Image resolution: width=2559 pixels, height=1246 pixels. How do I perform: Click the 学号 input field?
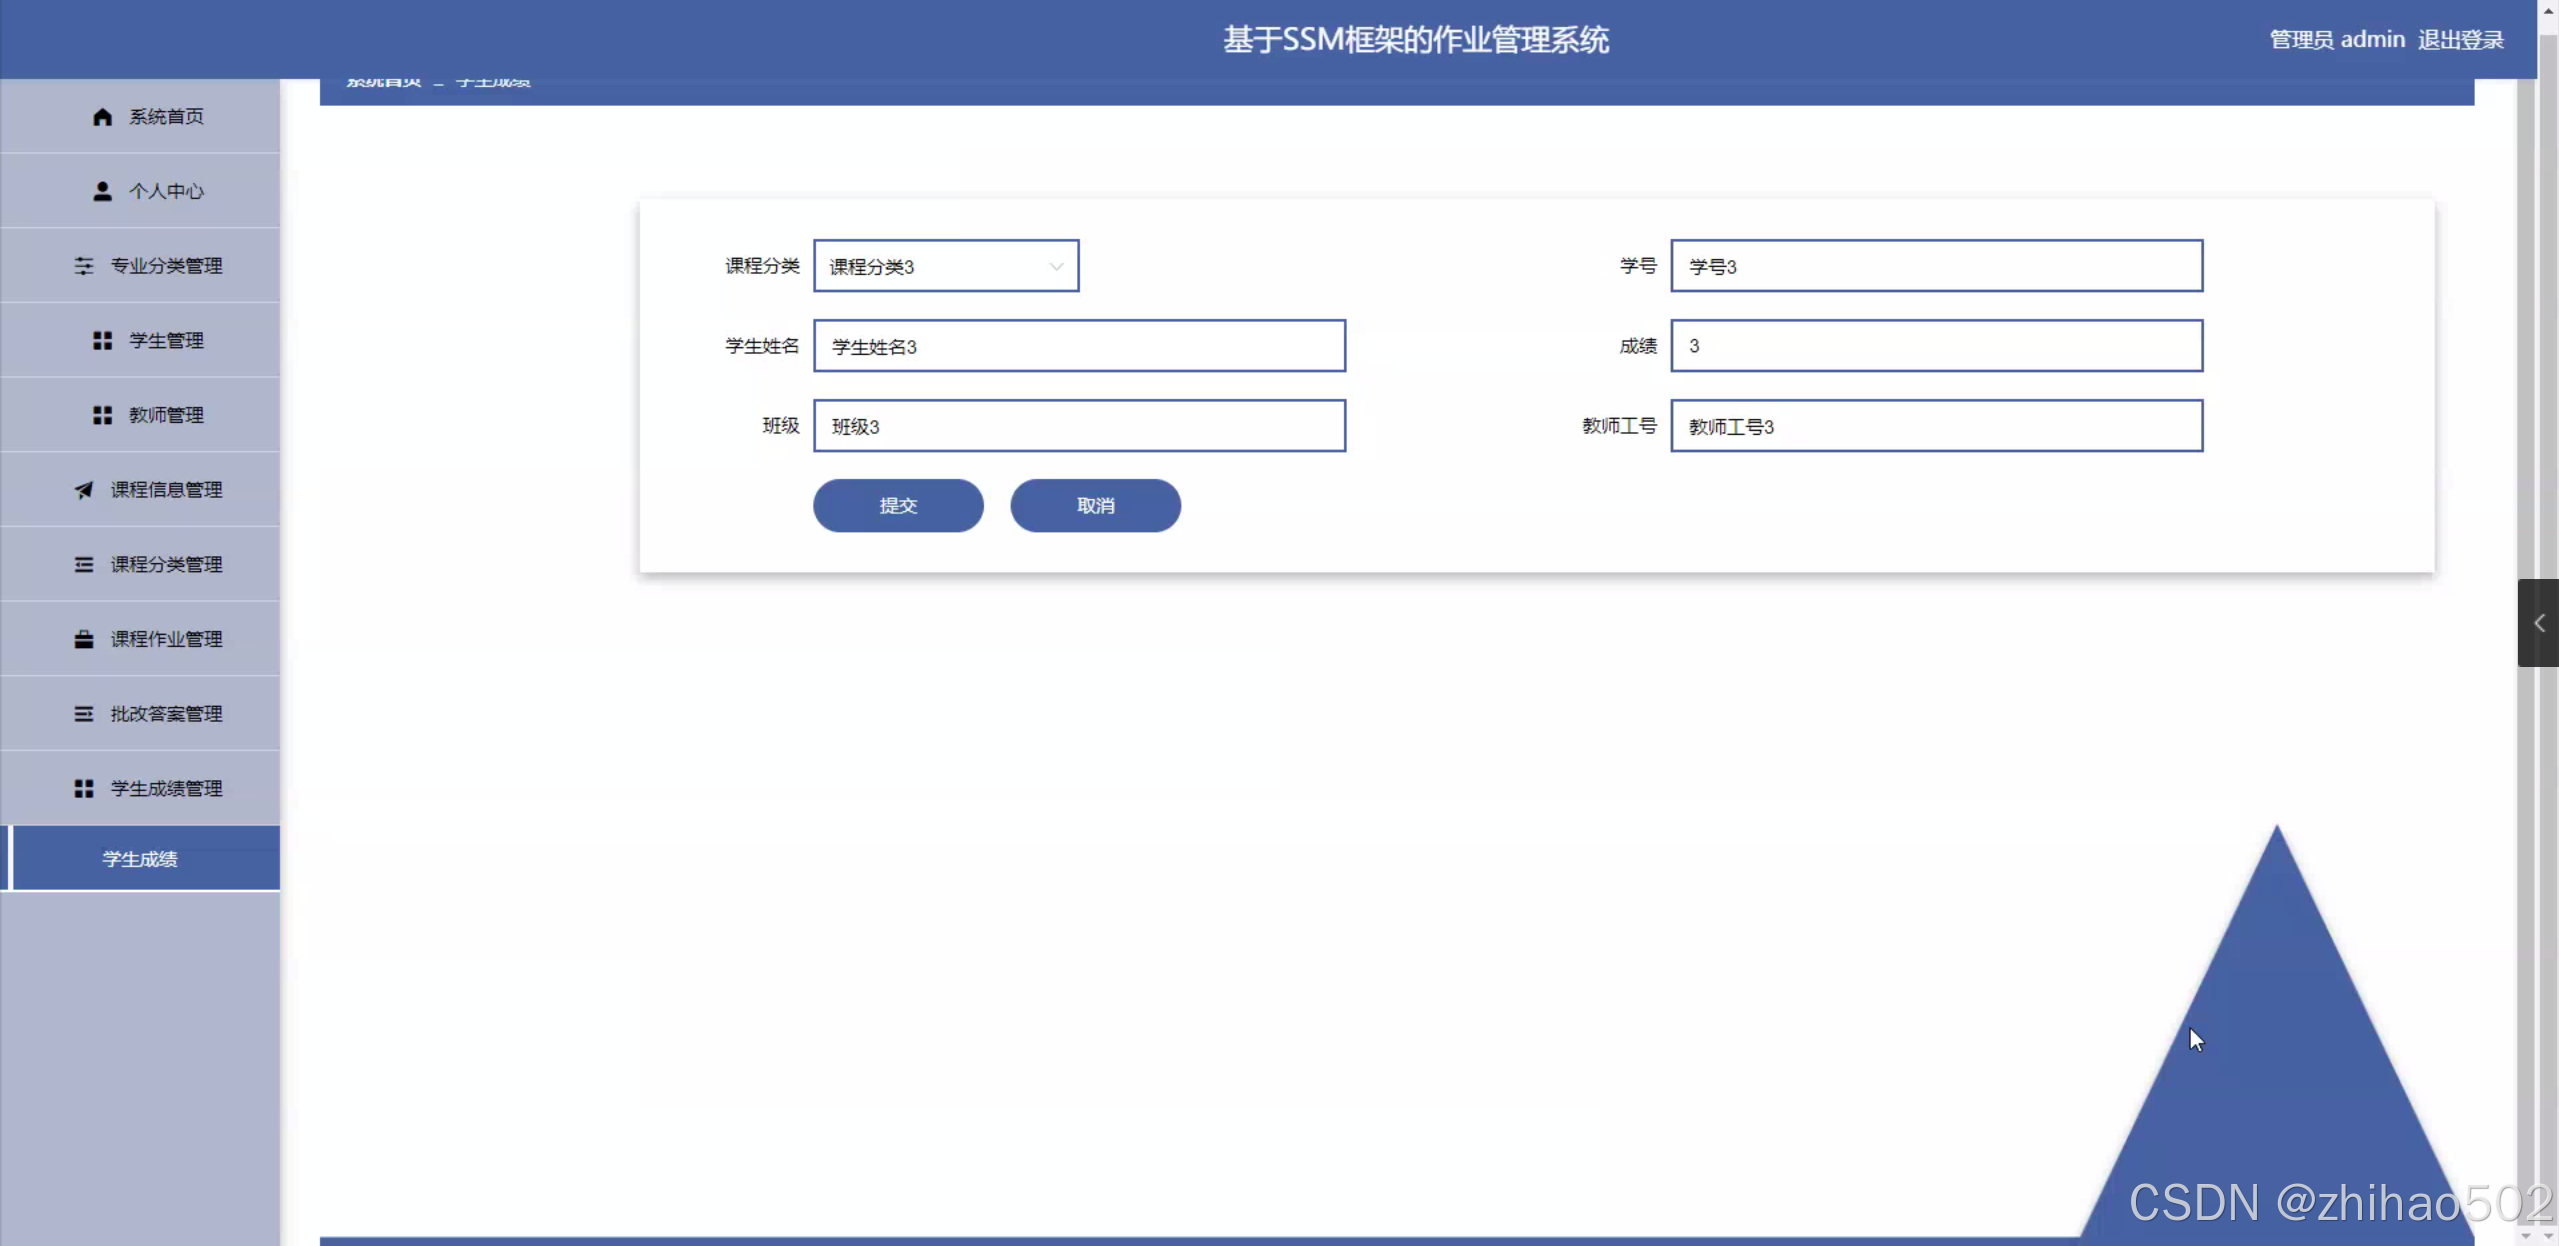click(1936, 266)
